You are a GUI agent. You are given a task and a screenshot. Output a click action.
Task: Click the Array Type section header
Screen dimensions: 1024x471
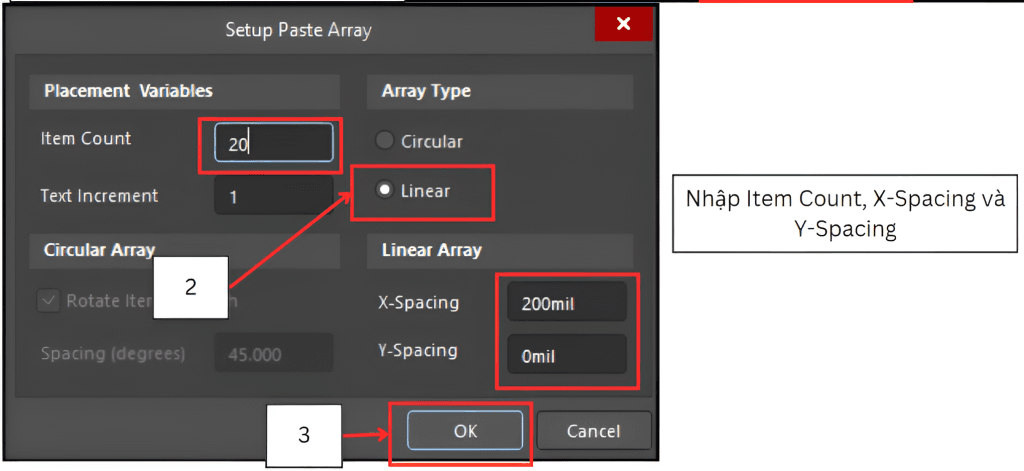pyautogui.click(x=426, y=91)
